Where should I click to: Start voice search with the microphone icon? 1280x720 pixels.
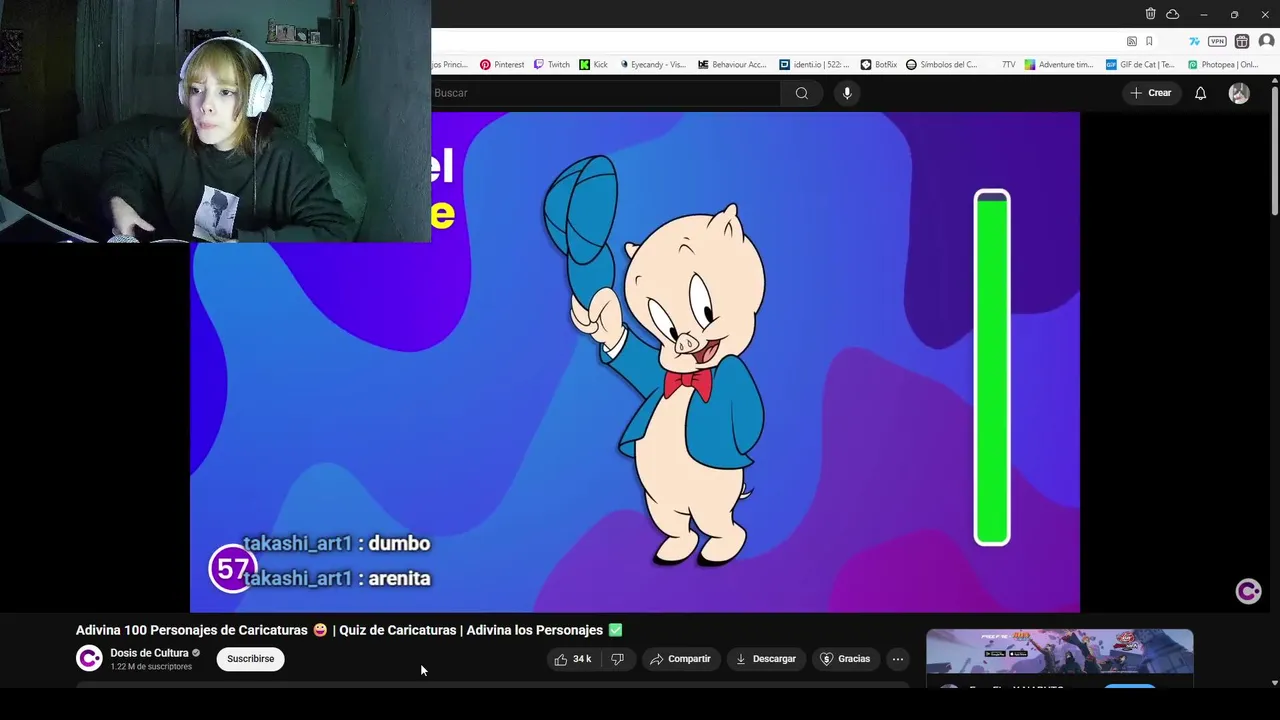point(847,93)
